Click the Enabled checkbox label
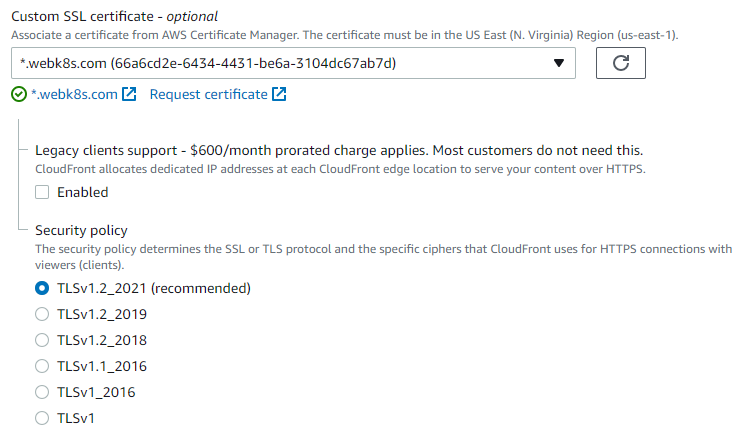Viewport: 752px width, 446px height. pyautogui.click(x=83, y=192)
